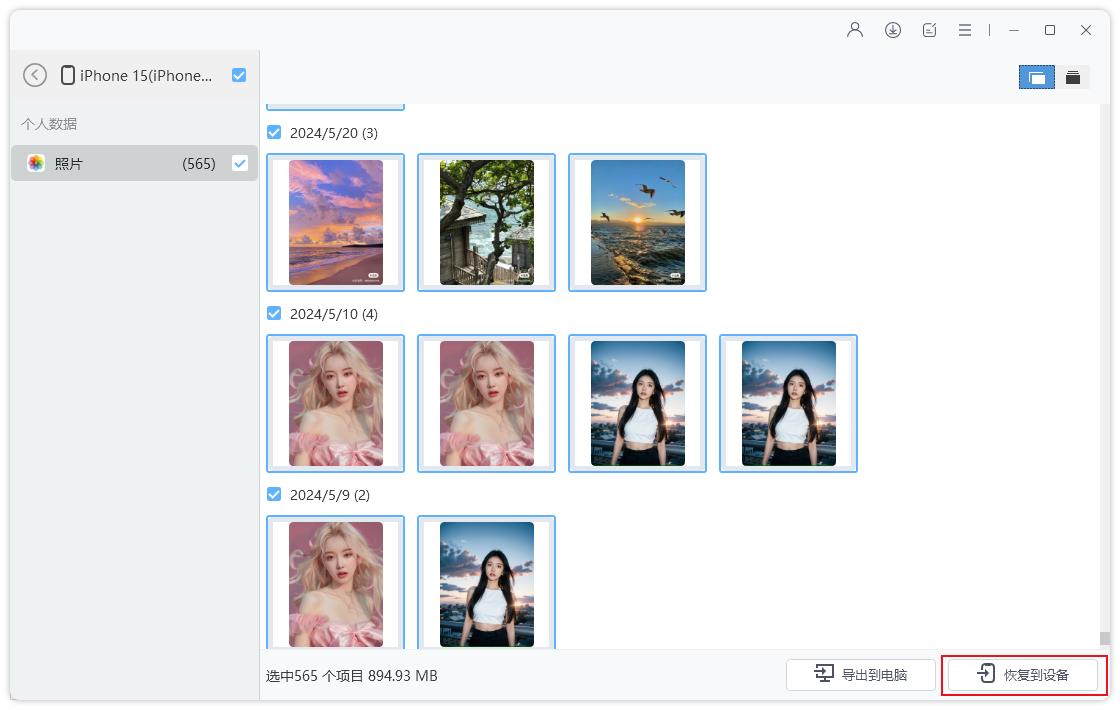Uncheck the 2024/5/10 date group checkbox
Viewport: 1120px width, 710px height.
click(273, 313)
